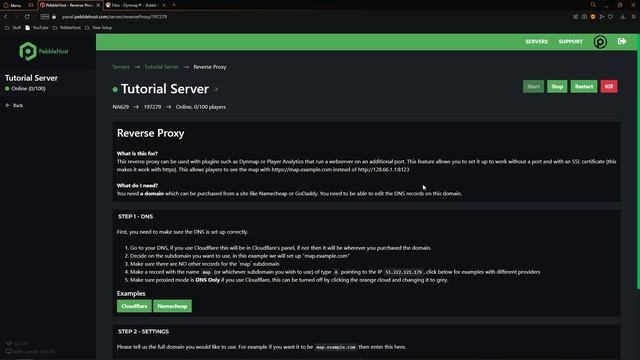The image size is (640, 360).
Task: Follow the Servers breadcrumb link
Action: coord(121,67)
